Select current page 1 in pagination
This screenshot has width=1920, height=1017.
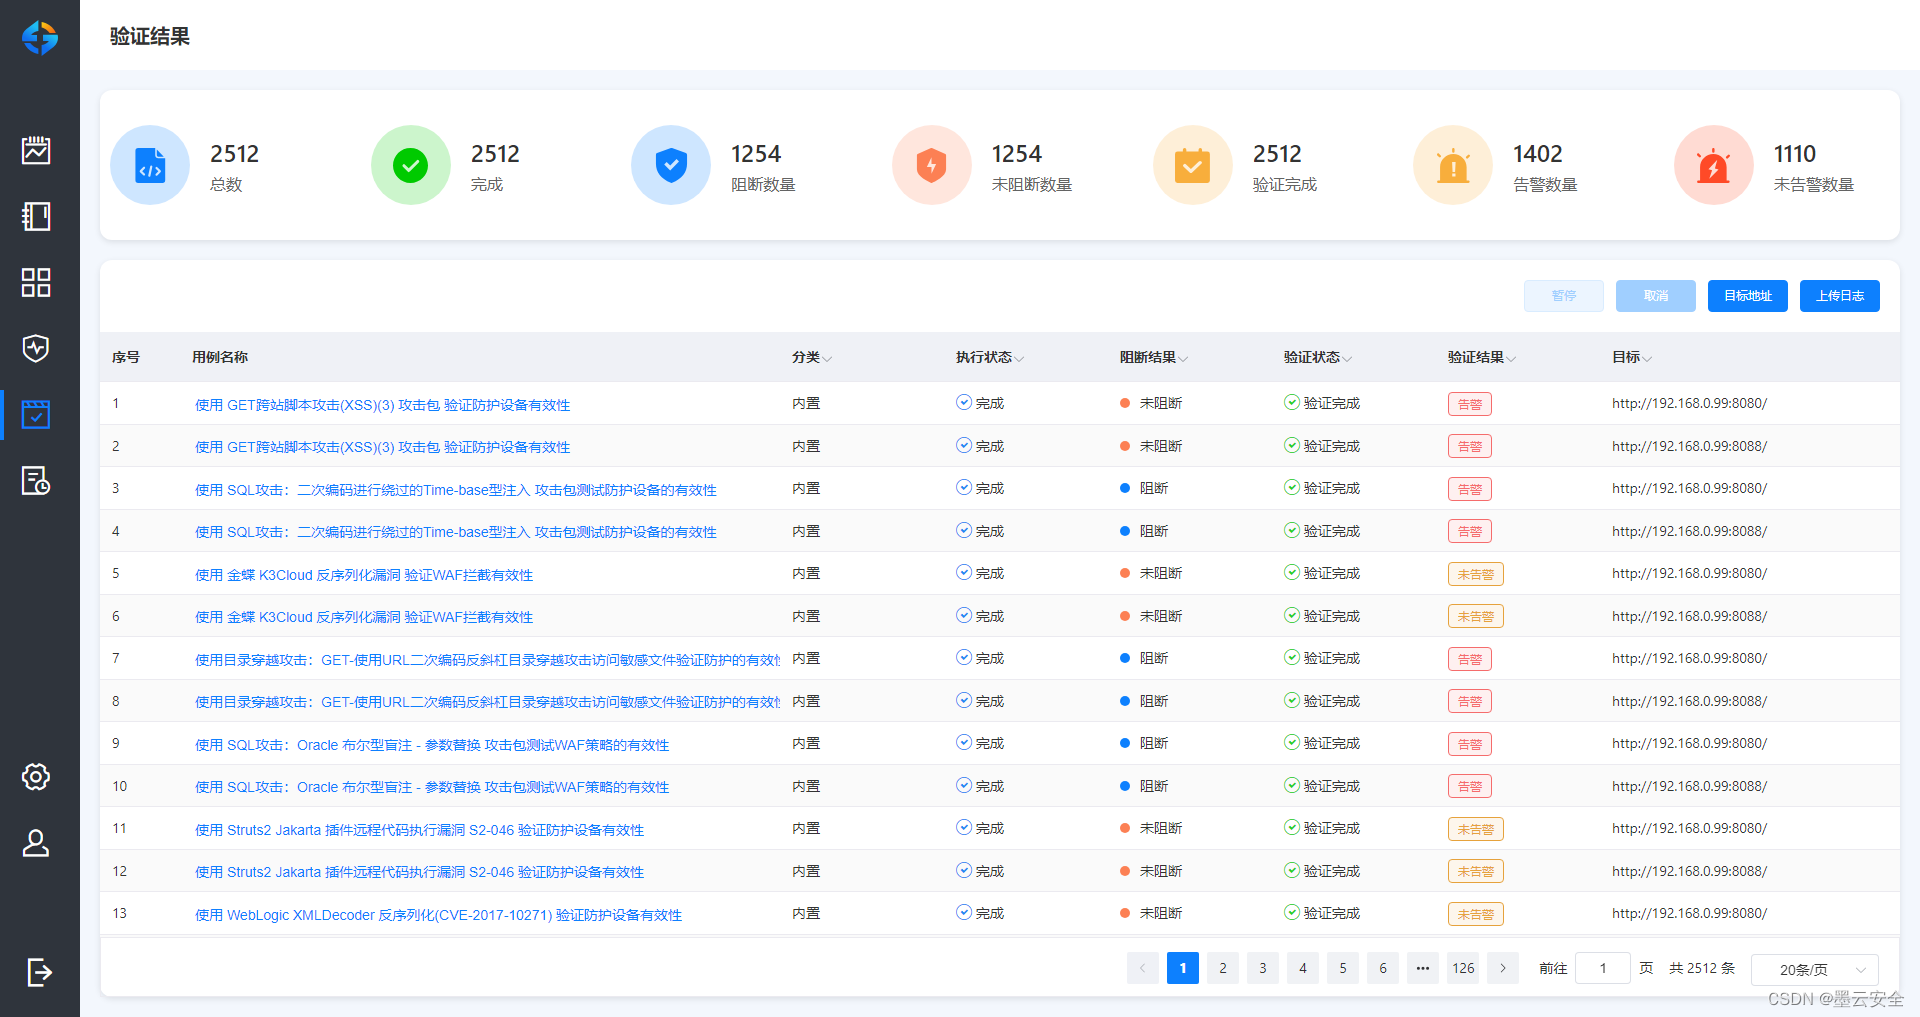tap(1183, 968)
